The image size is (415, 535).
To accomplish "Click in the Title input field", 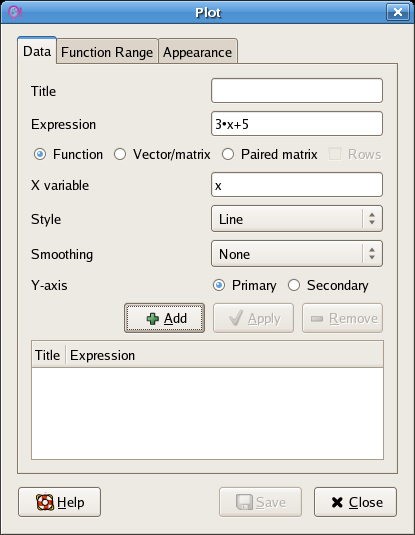I will pyautogui.click(x=297, y=91).
